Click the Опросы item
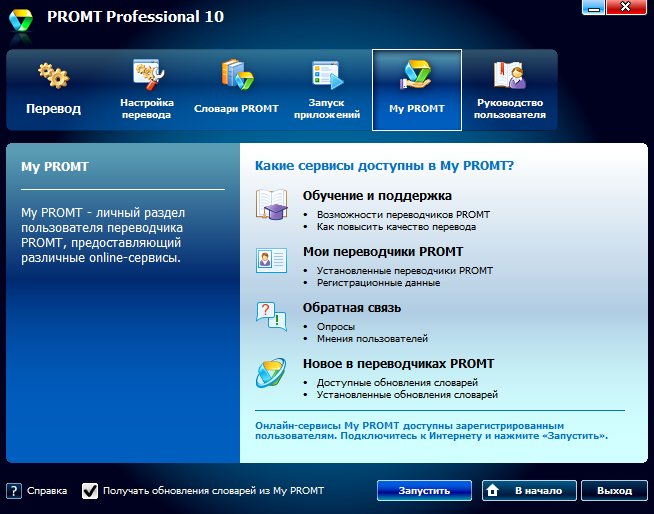Screen dimensions: 654x514 [x=336, y=326]
